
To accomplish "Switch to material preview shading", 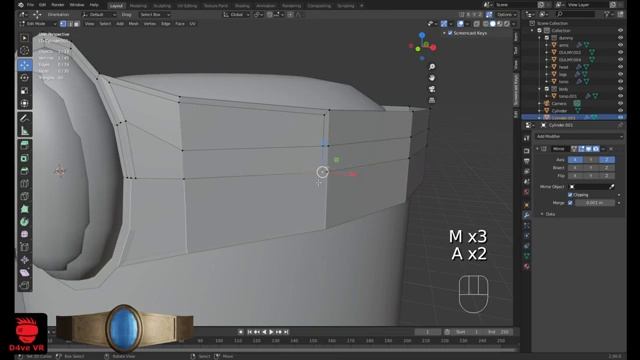I will (x=500, y=24).
